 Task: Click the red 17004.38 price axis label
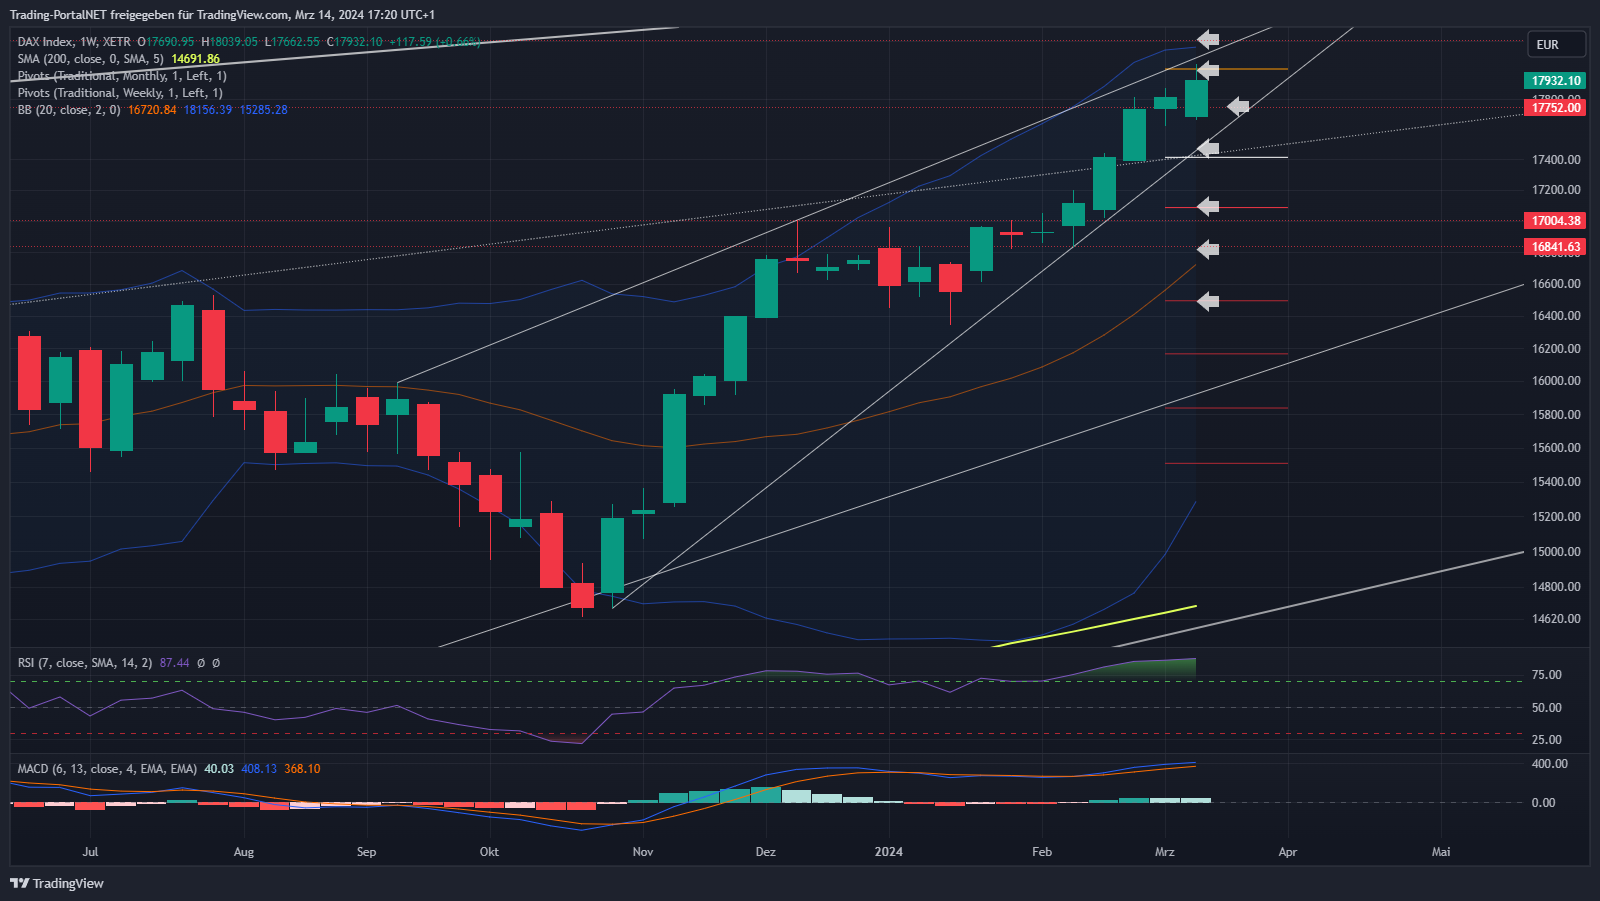1556,221
